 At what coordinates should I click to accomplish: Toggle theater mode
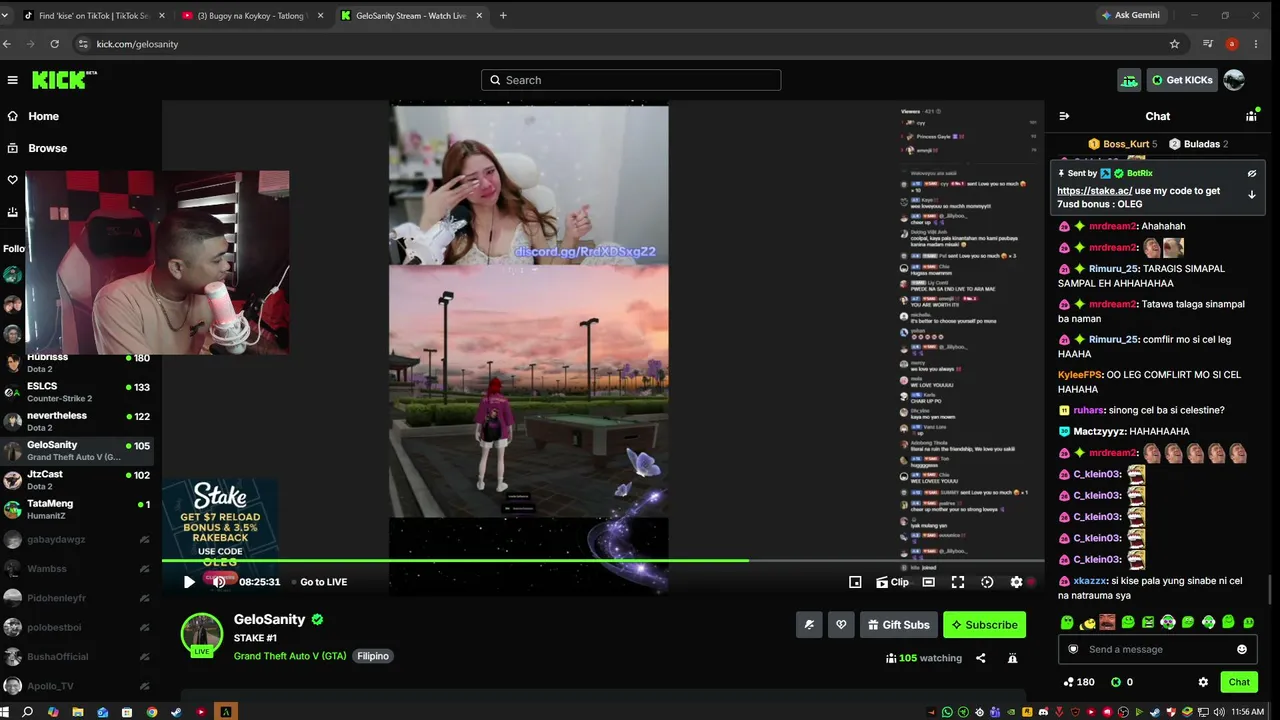pos(928,582)
